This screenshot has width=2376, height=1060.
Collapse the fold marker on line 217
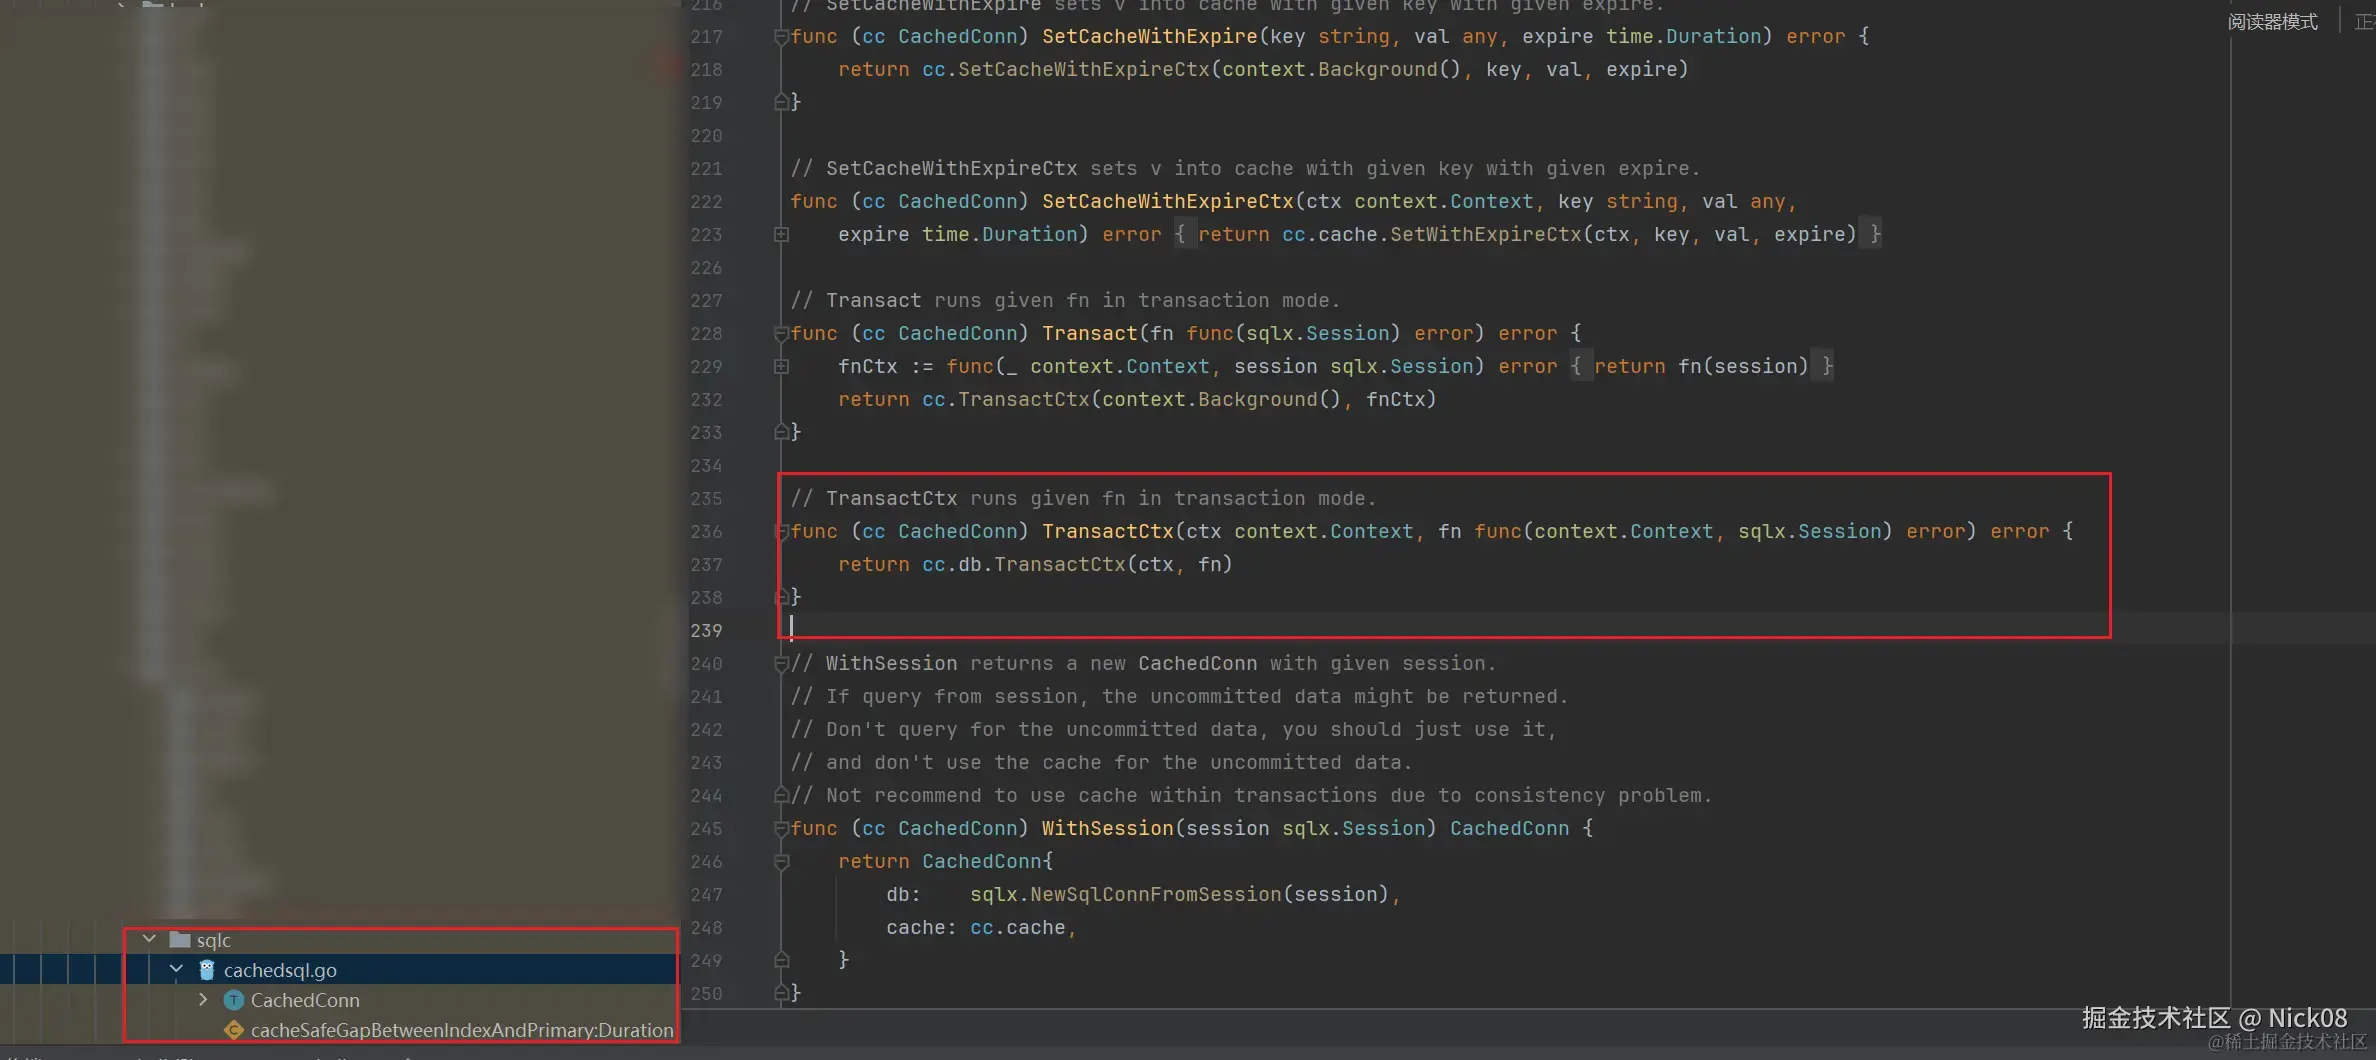click(x=781, y=37)
